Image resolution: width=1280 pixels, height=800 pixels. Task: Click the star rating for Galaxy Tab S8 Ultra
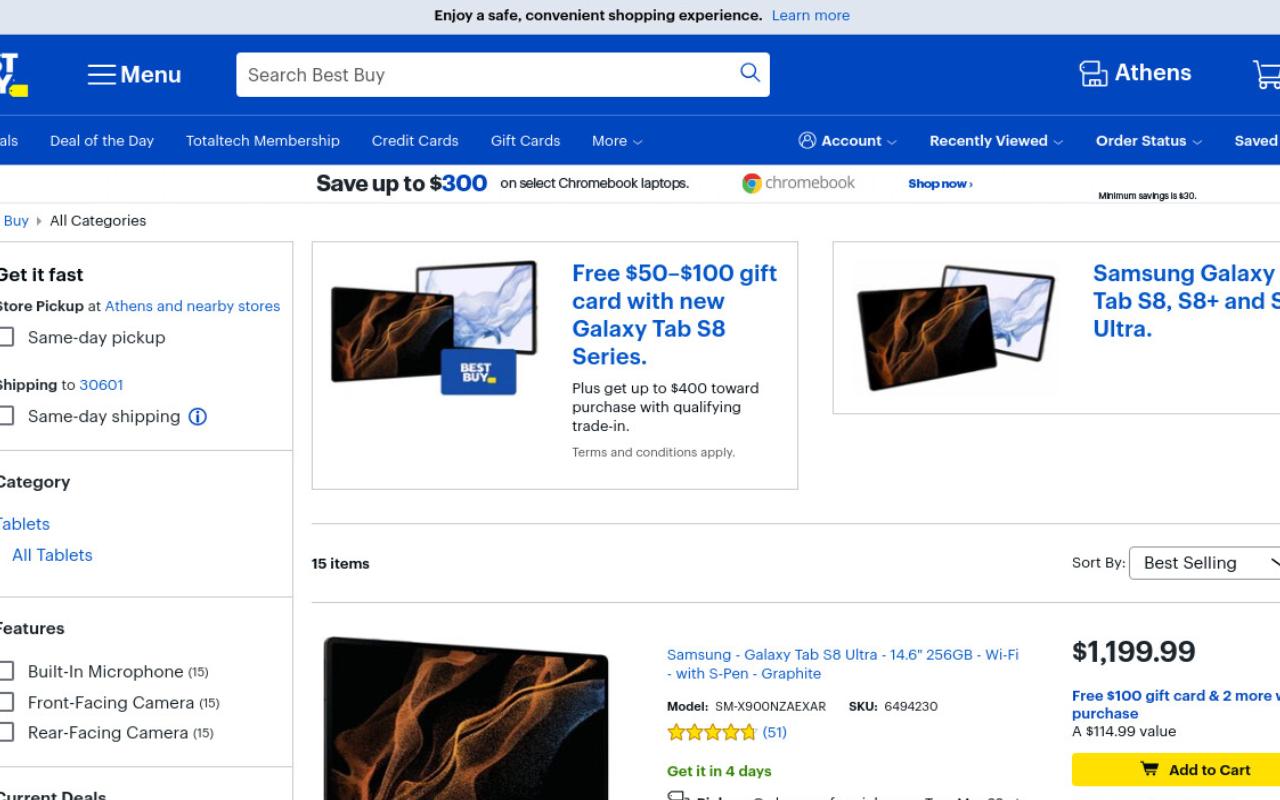pyautogui.click(x=712, y=733)
